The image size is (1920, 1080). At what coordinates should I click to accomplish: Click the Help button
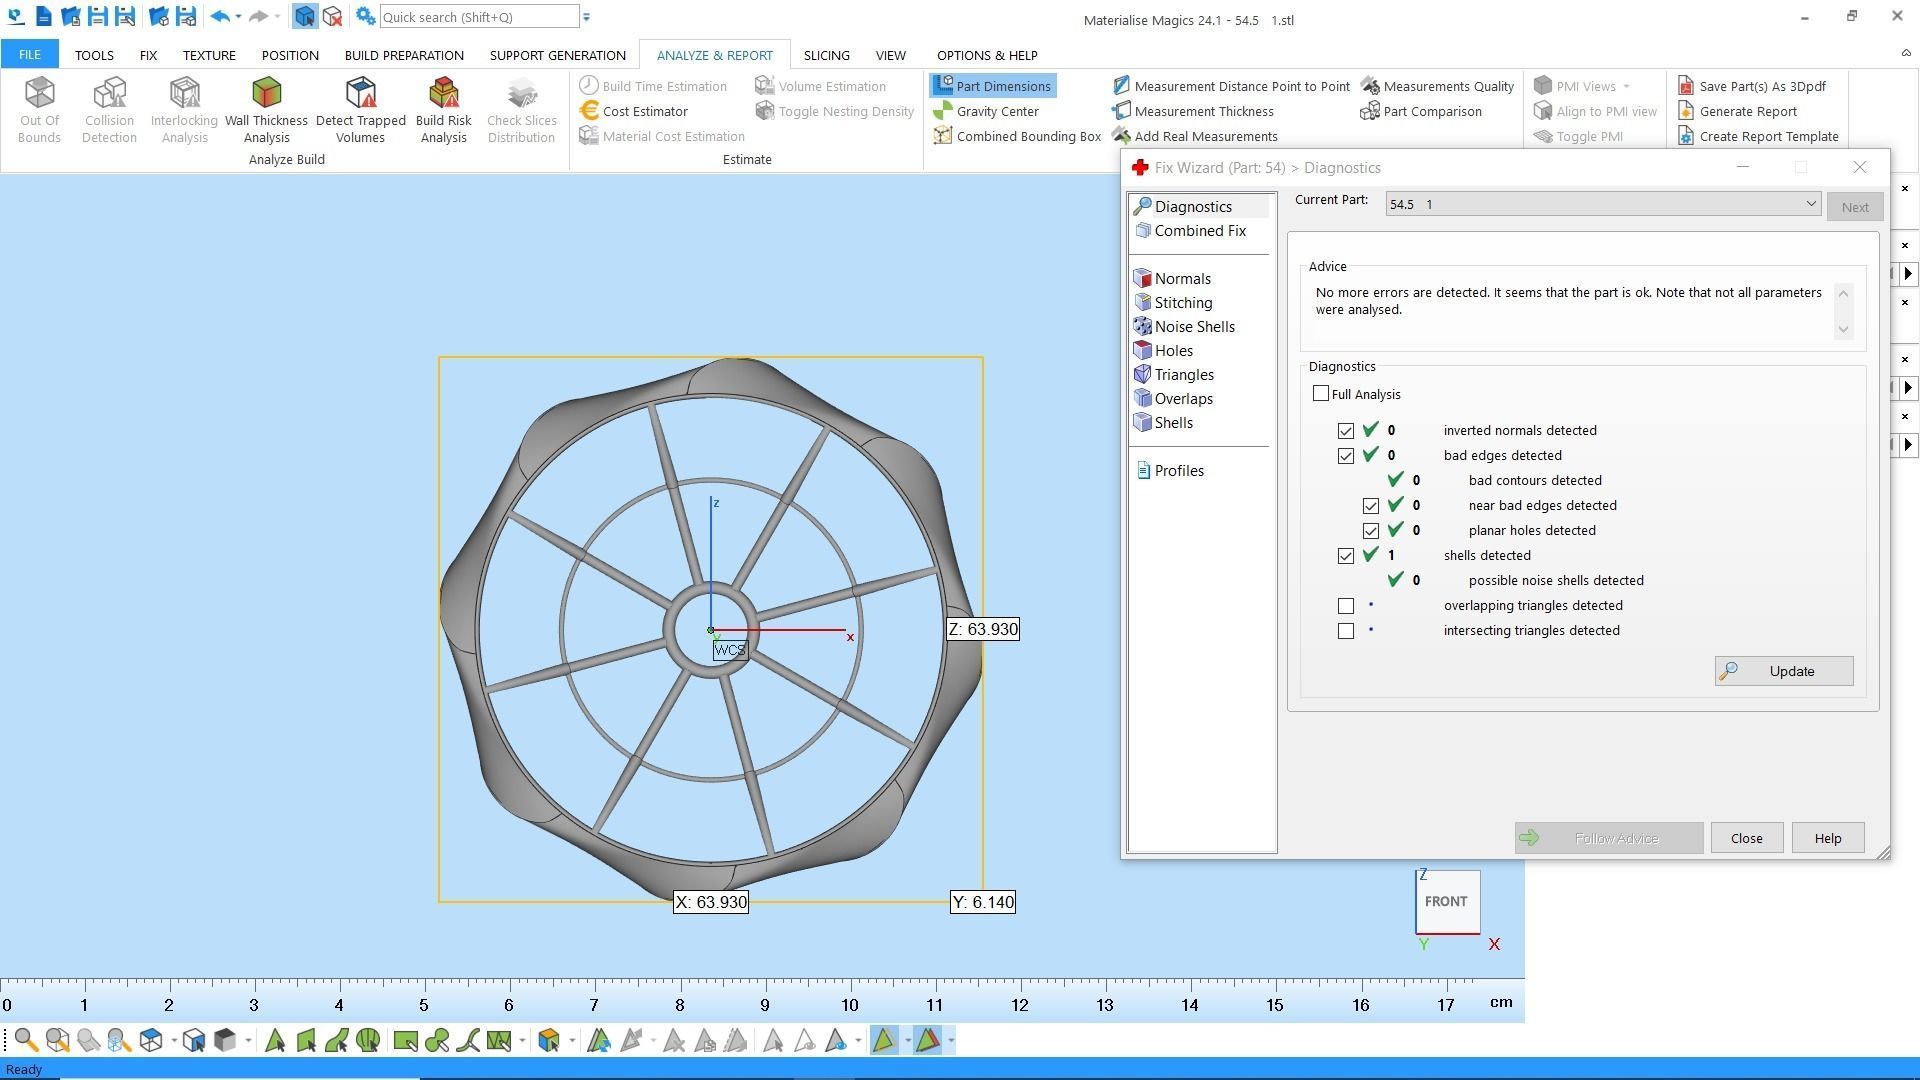[x=1827, y=838]
